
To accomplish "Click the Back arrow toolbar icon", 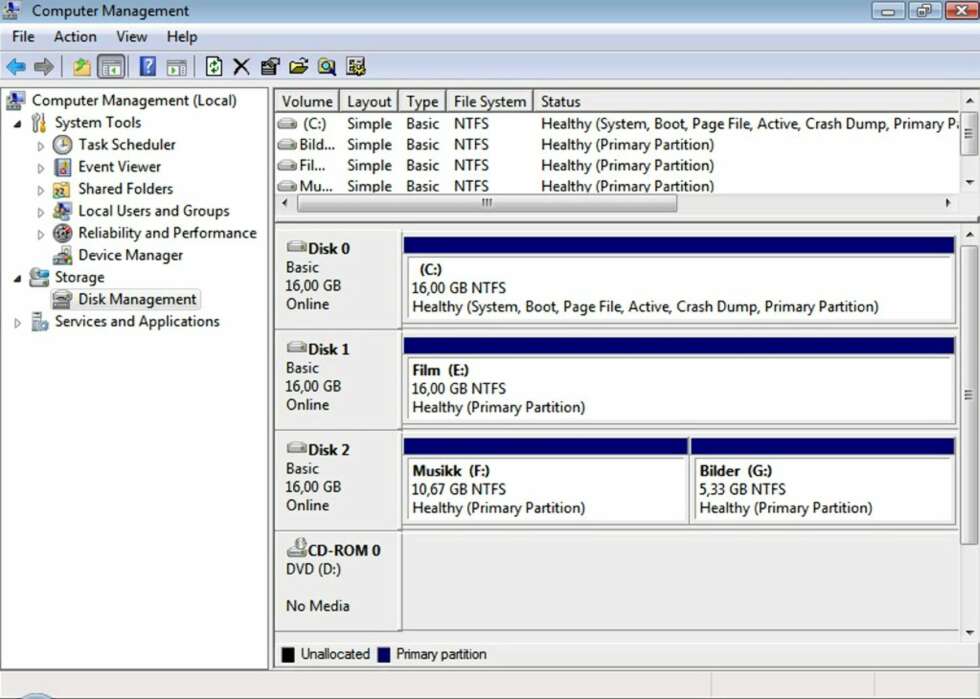I will [x=16, y=66].
